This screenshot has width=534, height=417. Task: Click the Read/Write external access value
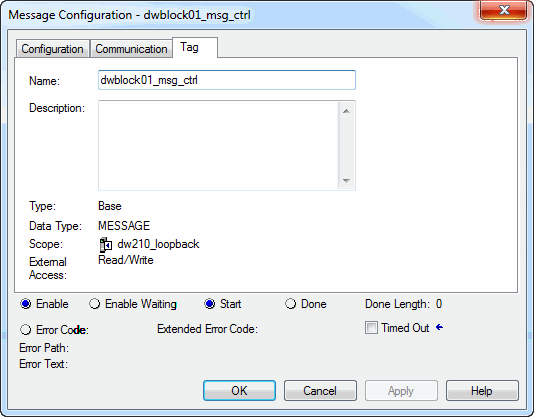126,260
